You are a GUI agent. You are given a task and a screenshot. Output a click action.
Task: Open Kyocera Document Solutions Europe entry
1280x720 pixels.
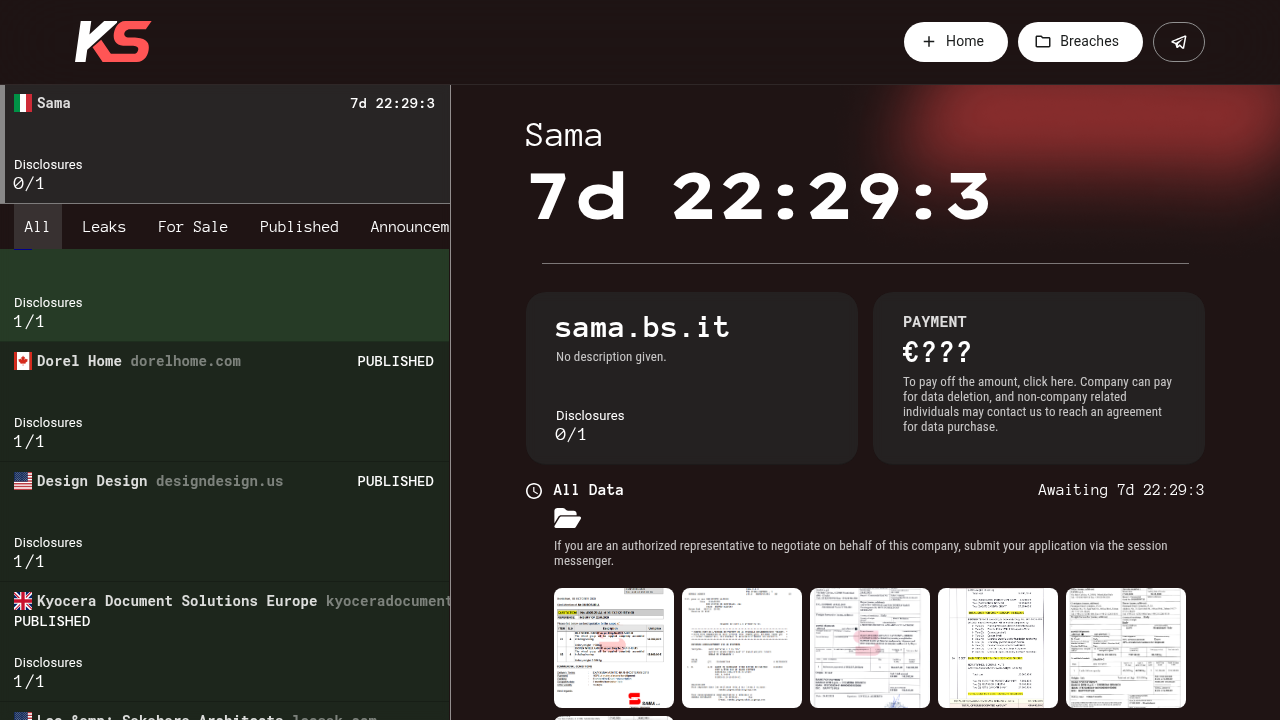point(225,641)
